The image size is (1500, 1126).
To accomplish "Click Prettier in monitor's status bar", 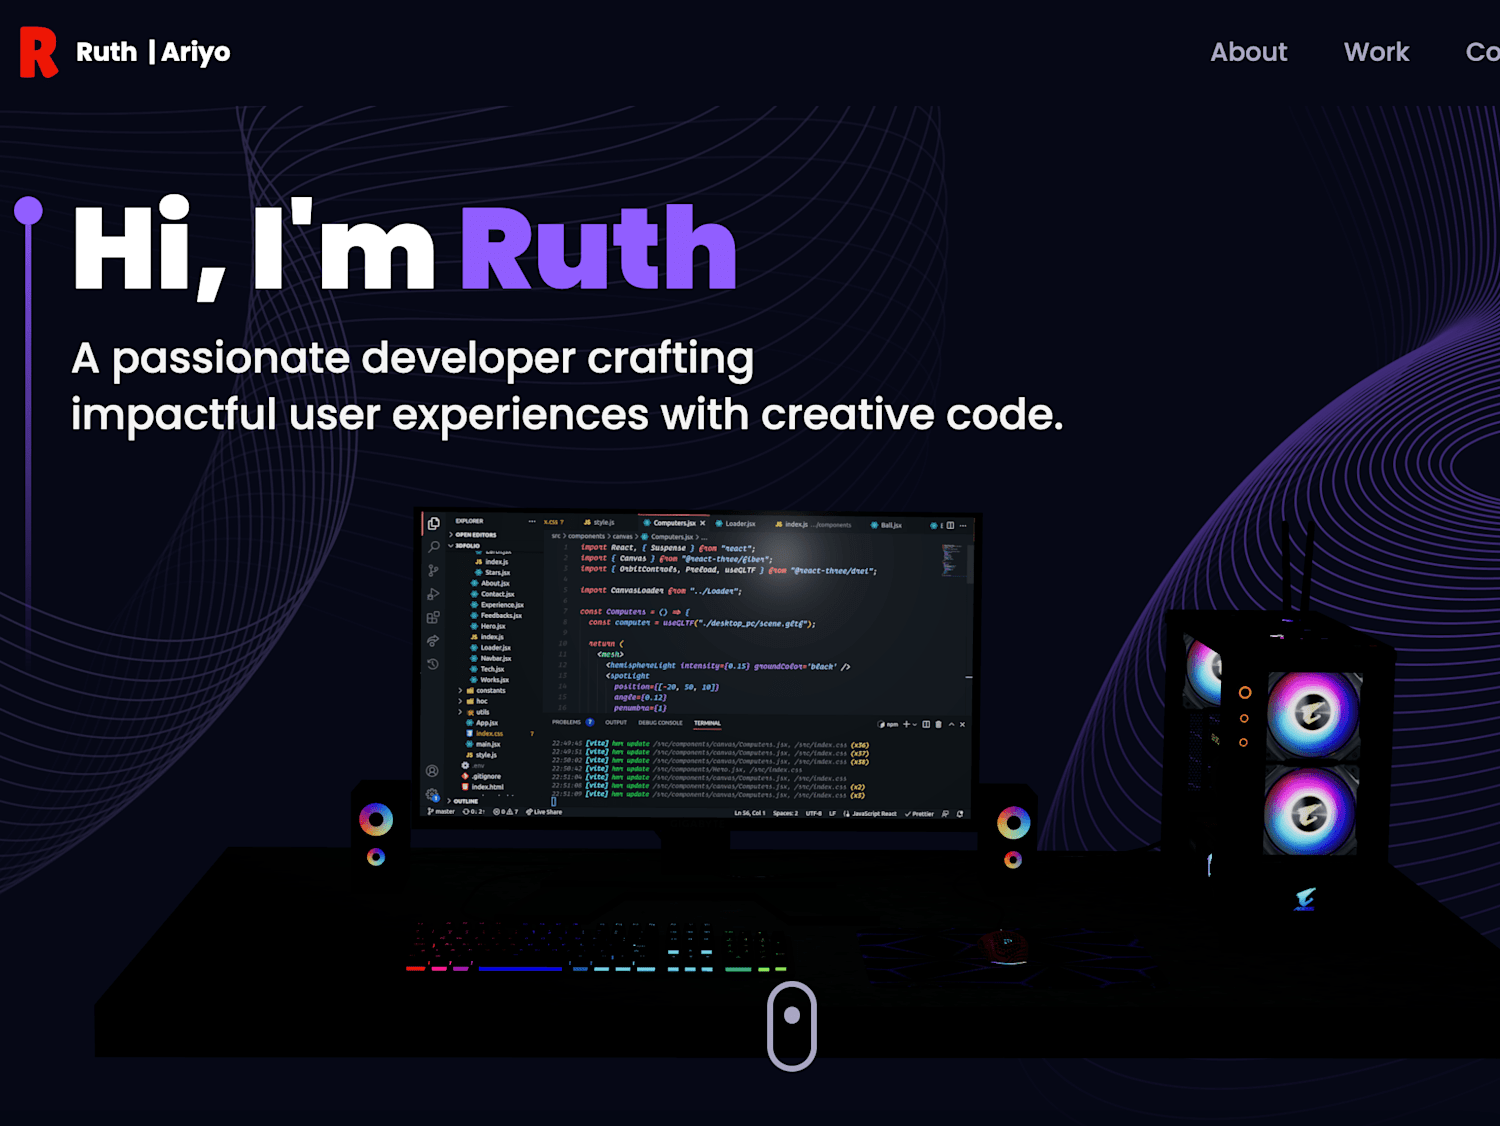I will click(x=919, y=814).
